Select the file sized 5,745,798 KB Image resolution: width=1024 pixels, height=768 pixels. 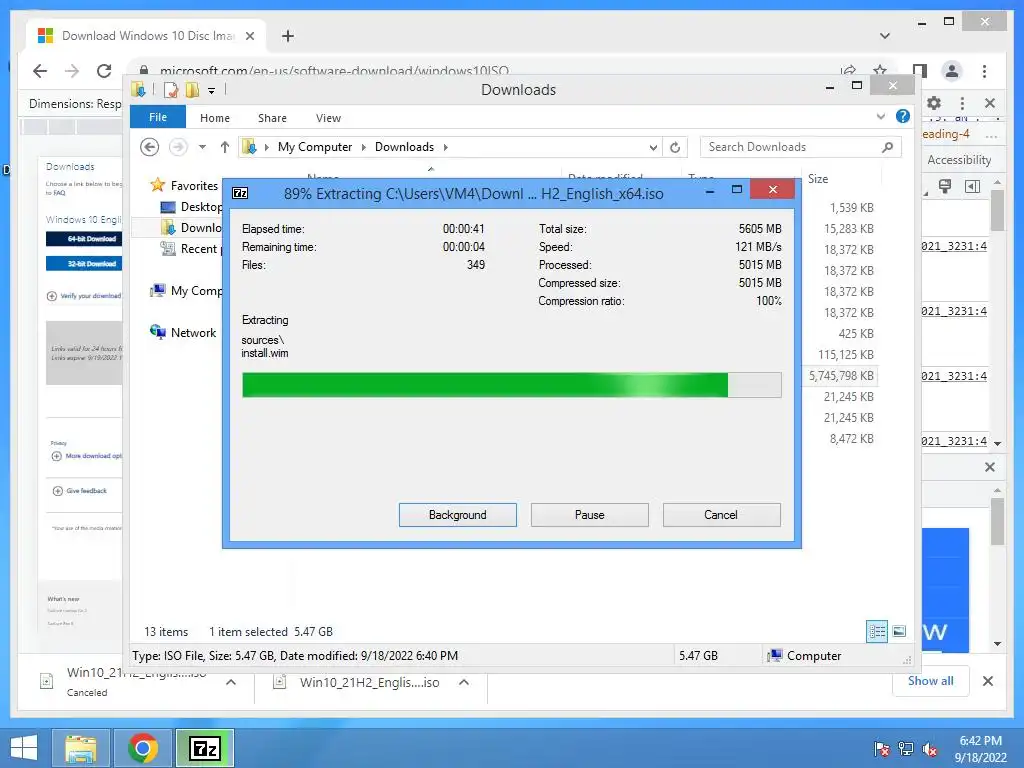point(841,376)
